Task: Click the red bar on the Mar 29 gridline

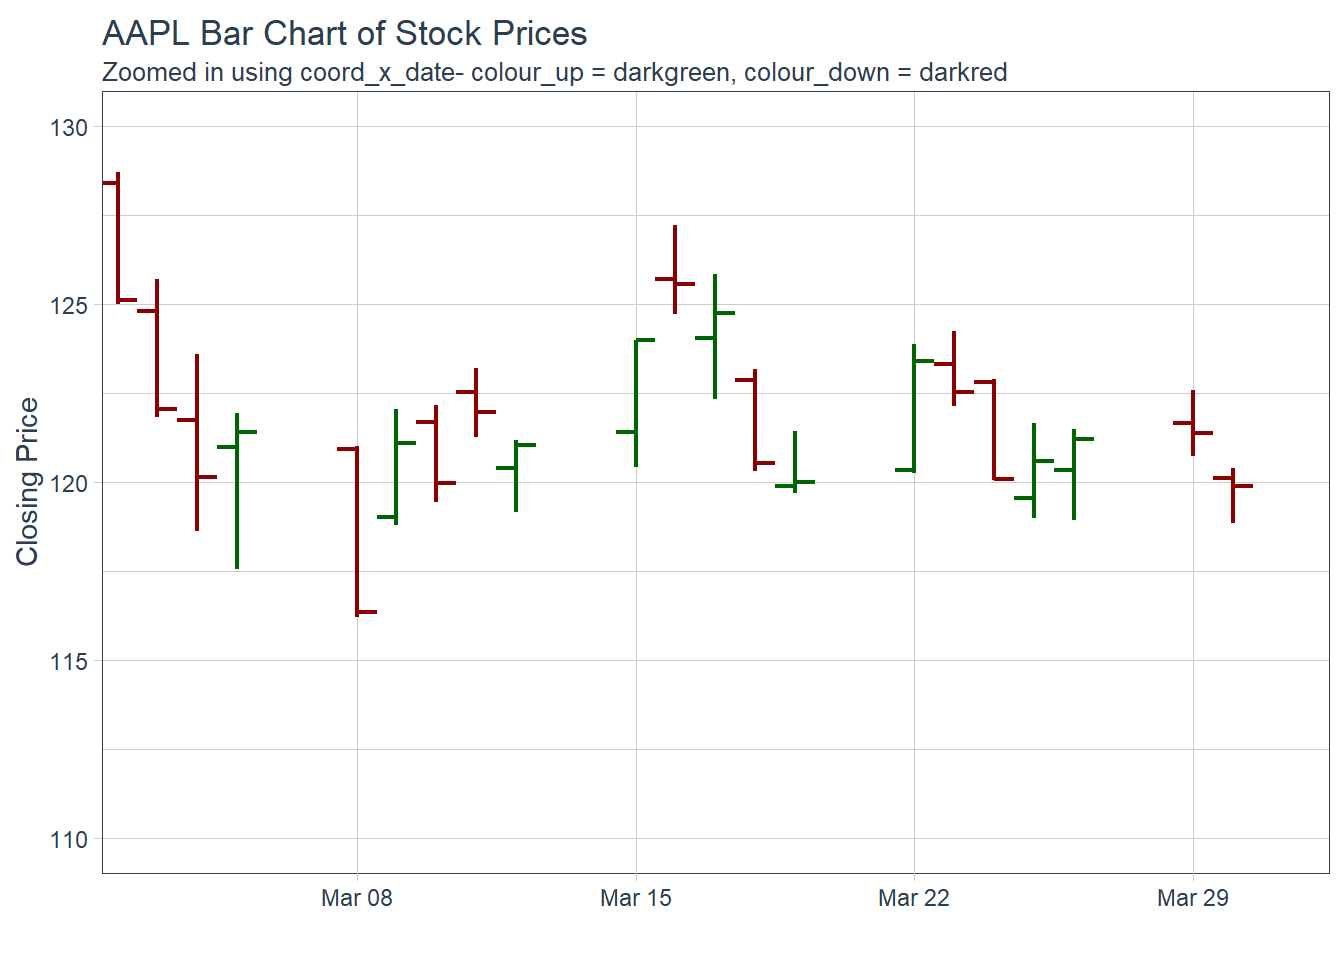Action: click(1193, 423)
